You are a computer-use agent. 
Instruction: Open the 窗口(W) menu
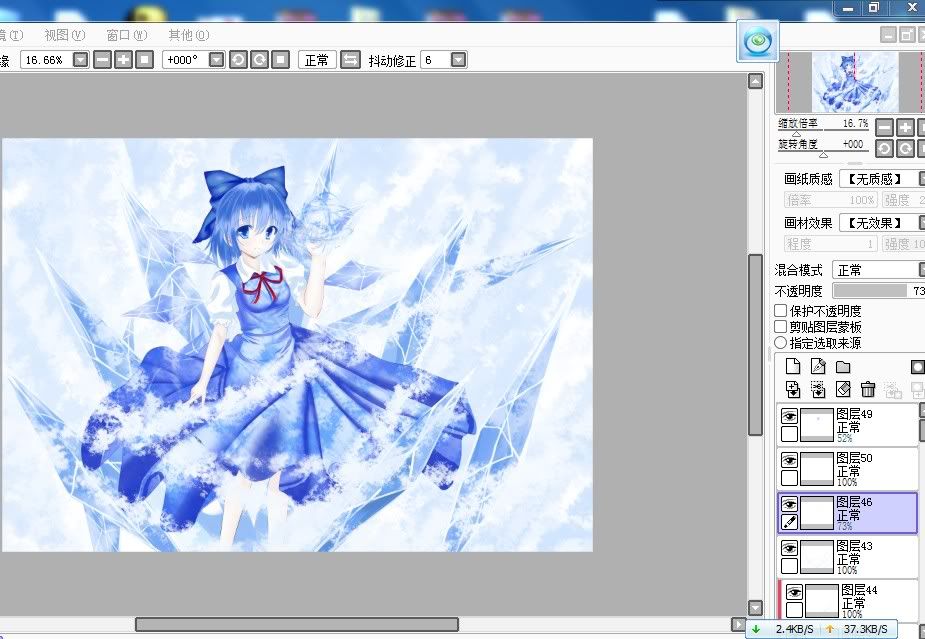pos(127,35)
